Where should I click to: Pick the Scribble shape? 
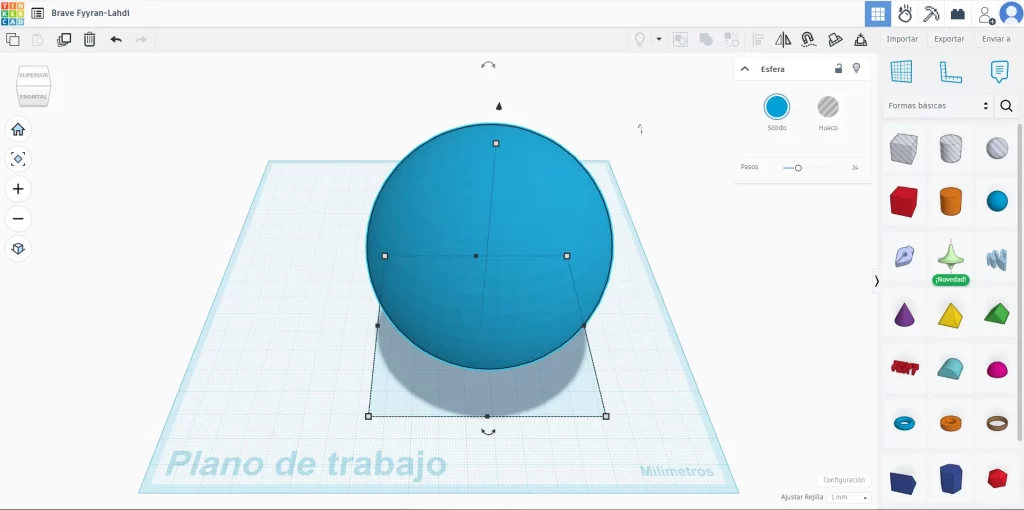[904, 256]
